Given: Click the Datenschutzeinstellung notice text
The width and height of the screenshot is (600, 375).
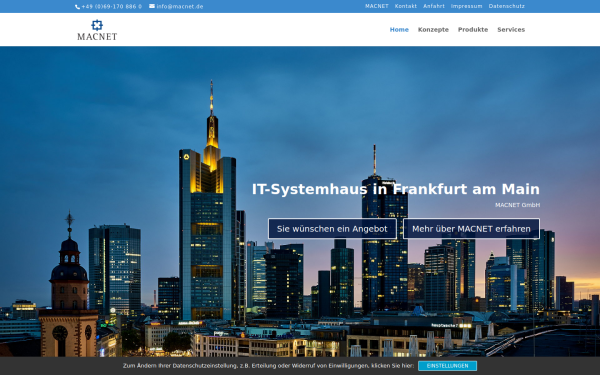Looking at the screenshot, I should [x=268, y=366].
